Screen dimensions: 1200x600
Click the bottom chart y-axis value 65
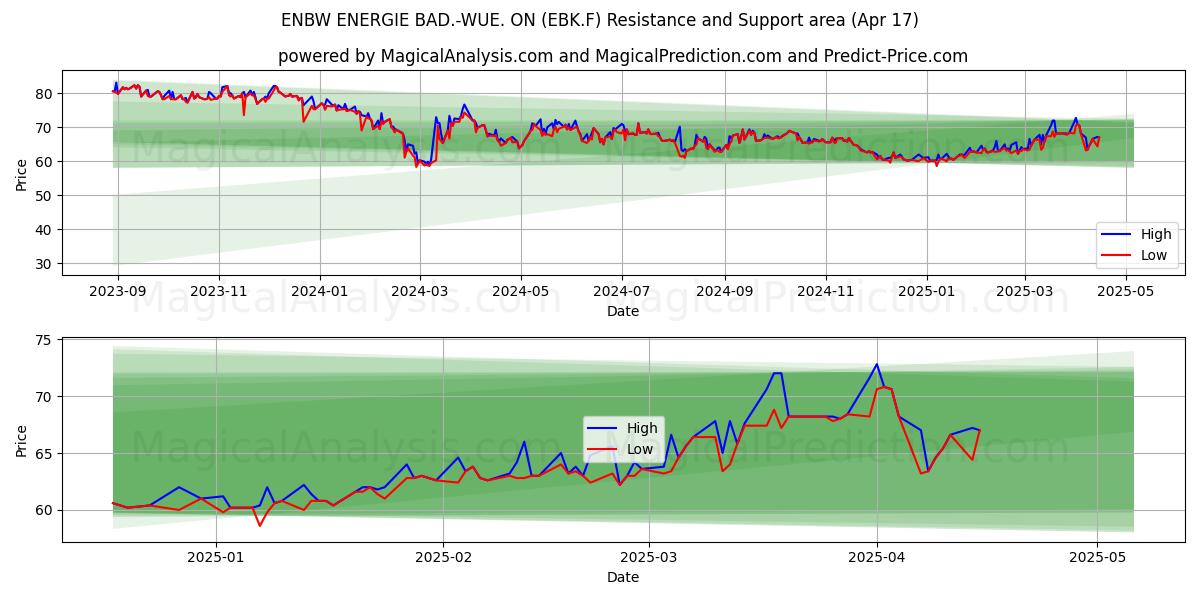[46, 454]
